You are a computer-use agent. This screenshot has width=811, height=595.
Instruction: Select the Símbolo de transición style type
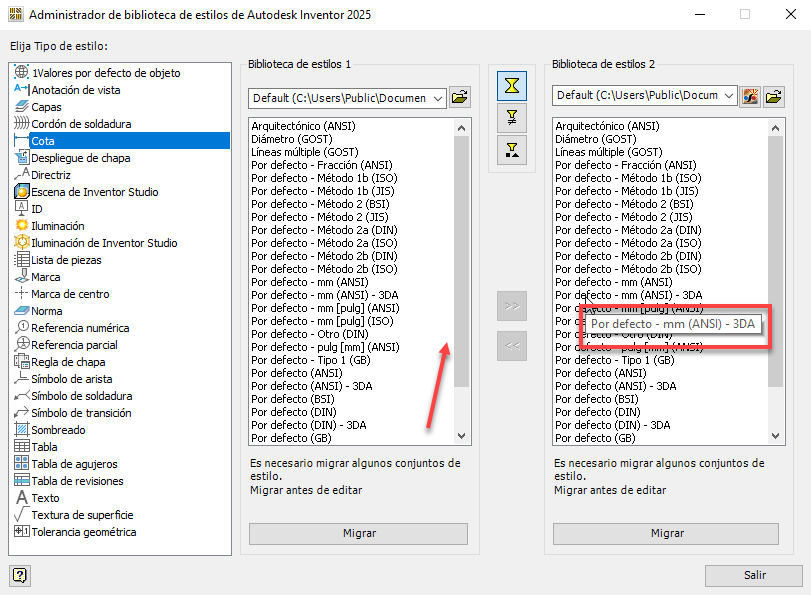pyautogui.click(x=81, y=413)
